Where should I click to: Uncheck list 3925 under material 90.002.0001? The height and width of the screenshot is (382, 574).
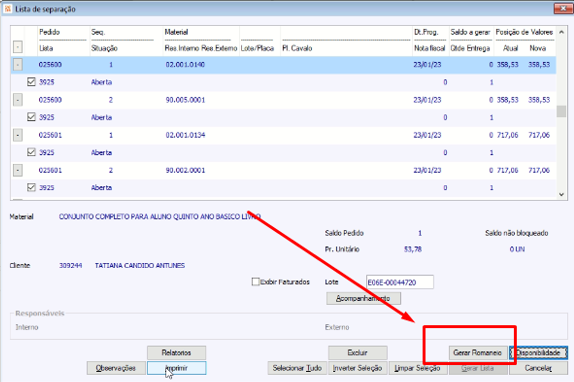point(31,187)
